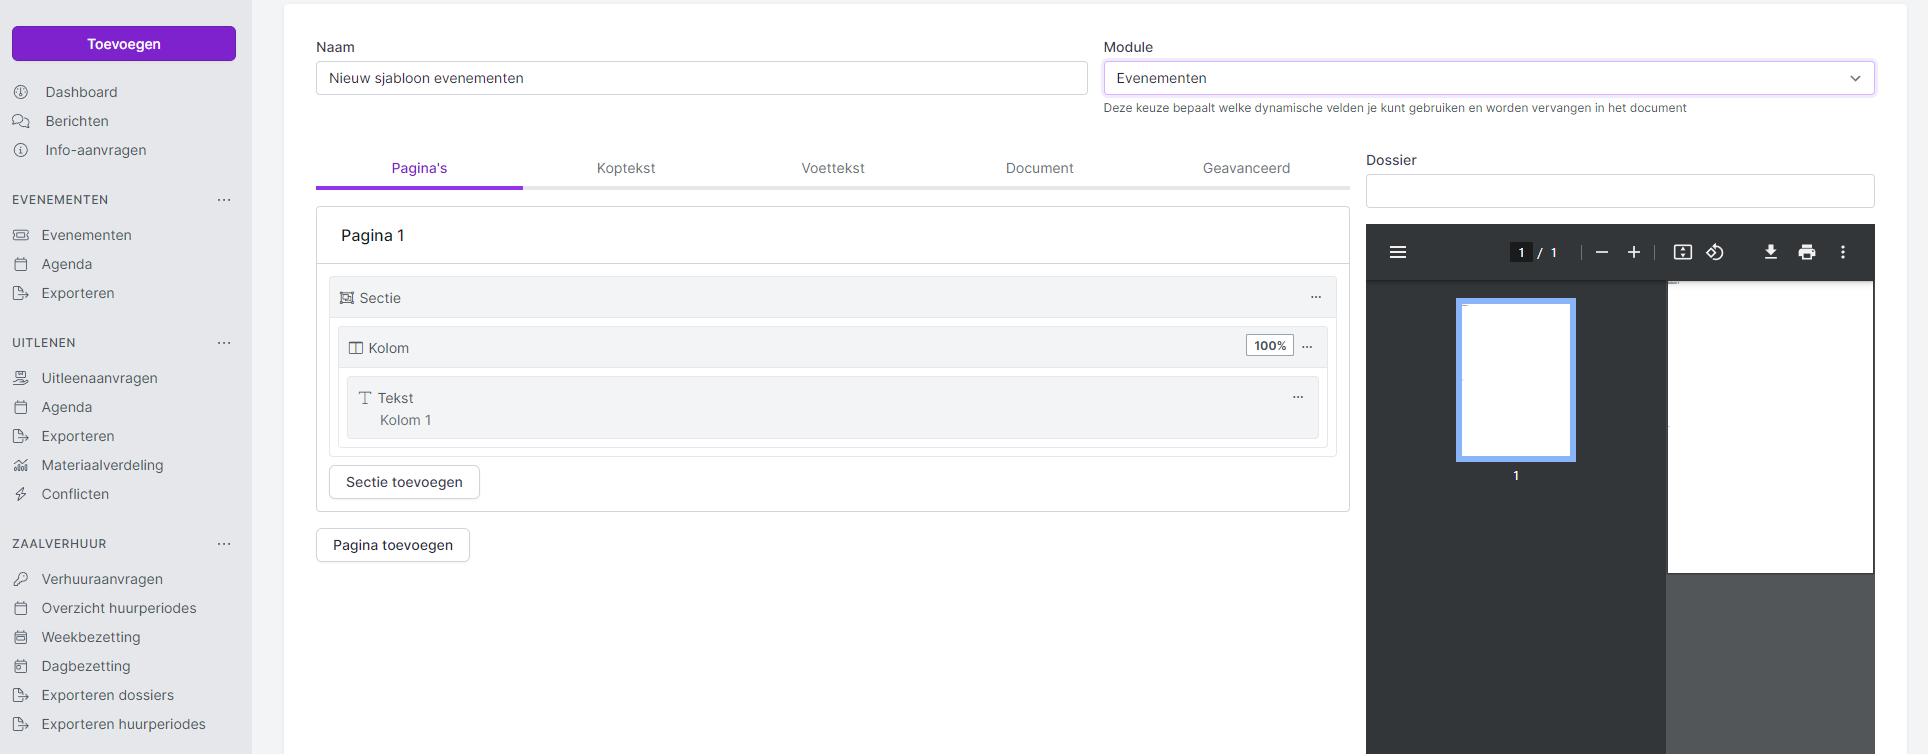Zoom out in the PDF preview
The width and height of the screenshot is (1928, 754).
[1602, 252]
